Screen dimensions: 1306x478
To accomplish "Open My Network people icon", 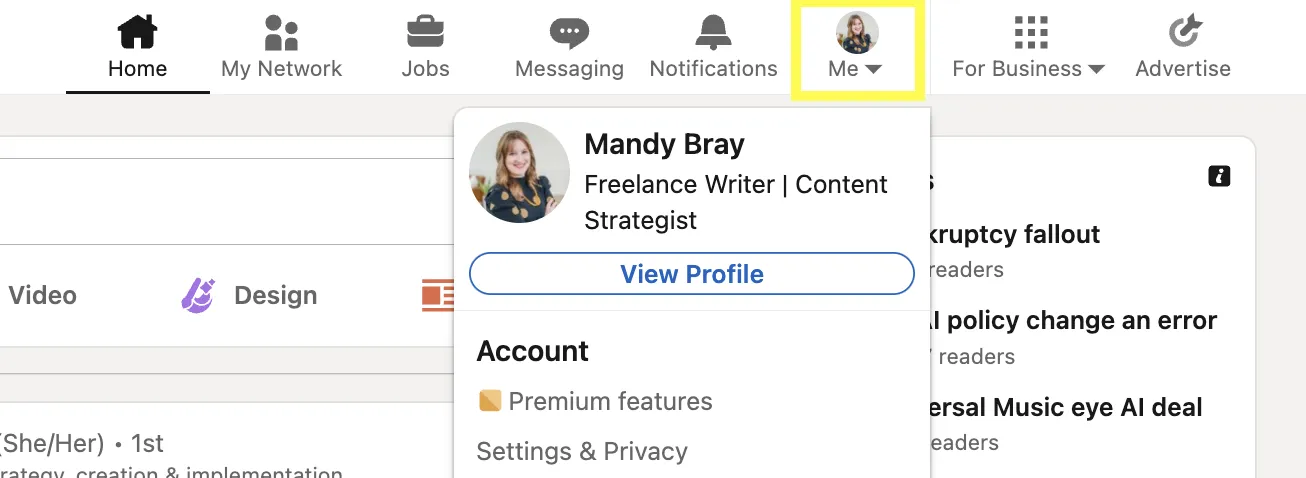I will pyautogui.click(x=281, y=32).
